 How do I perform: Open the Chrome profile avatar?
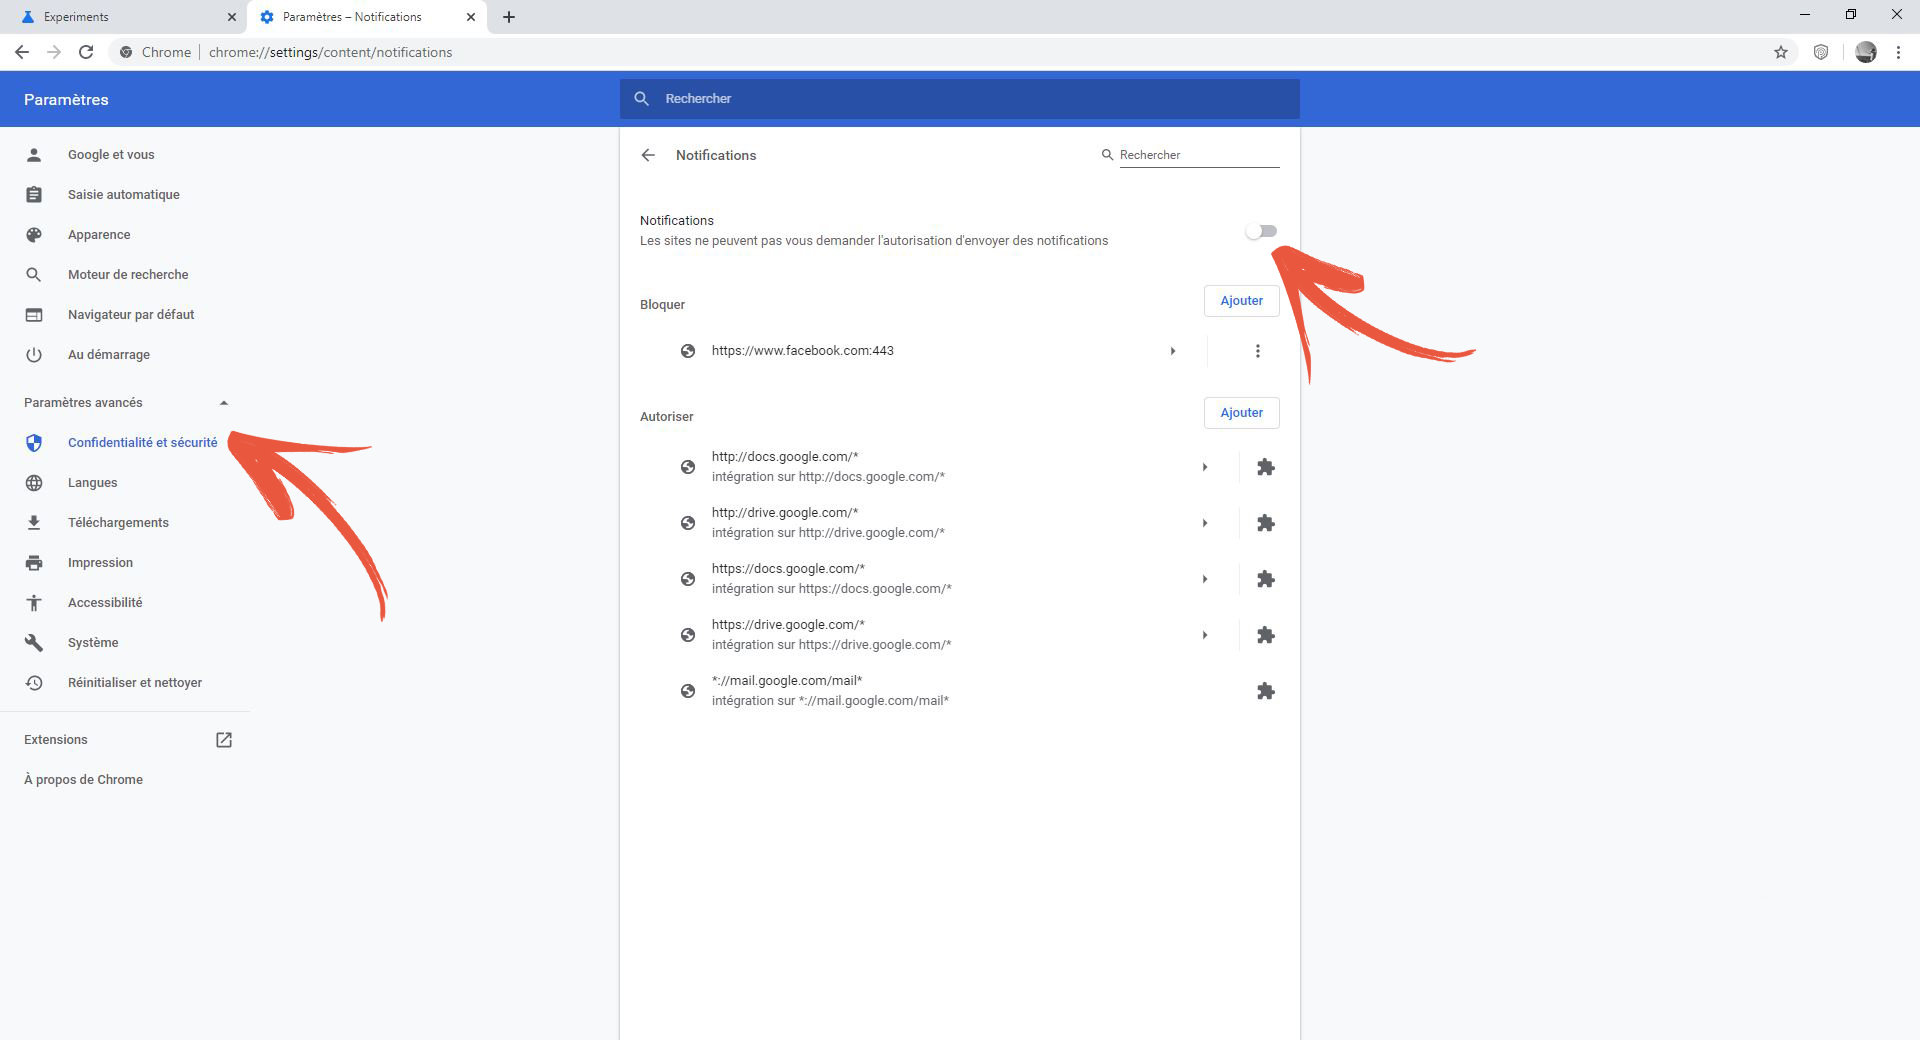(x=1866, y=52)
